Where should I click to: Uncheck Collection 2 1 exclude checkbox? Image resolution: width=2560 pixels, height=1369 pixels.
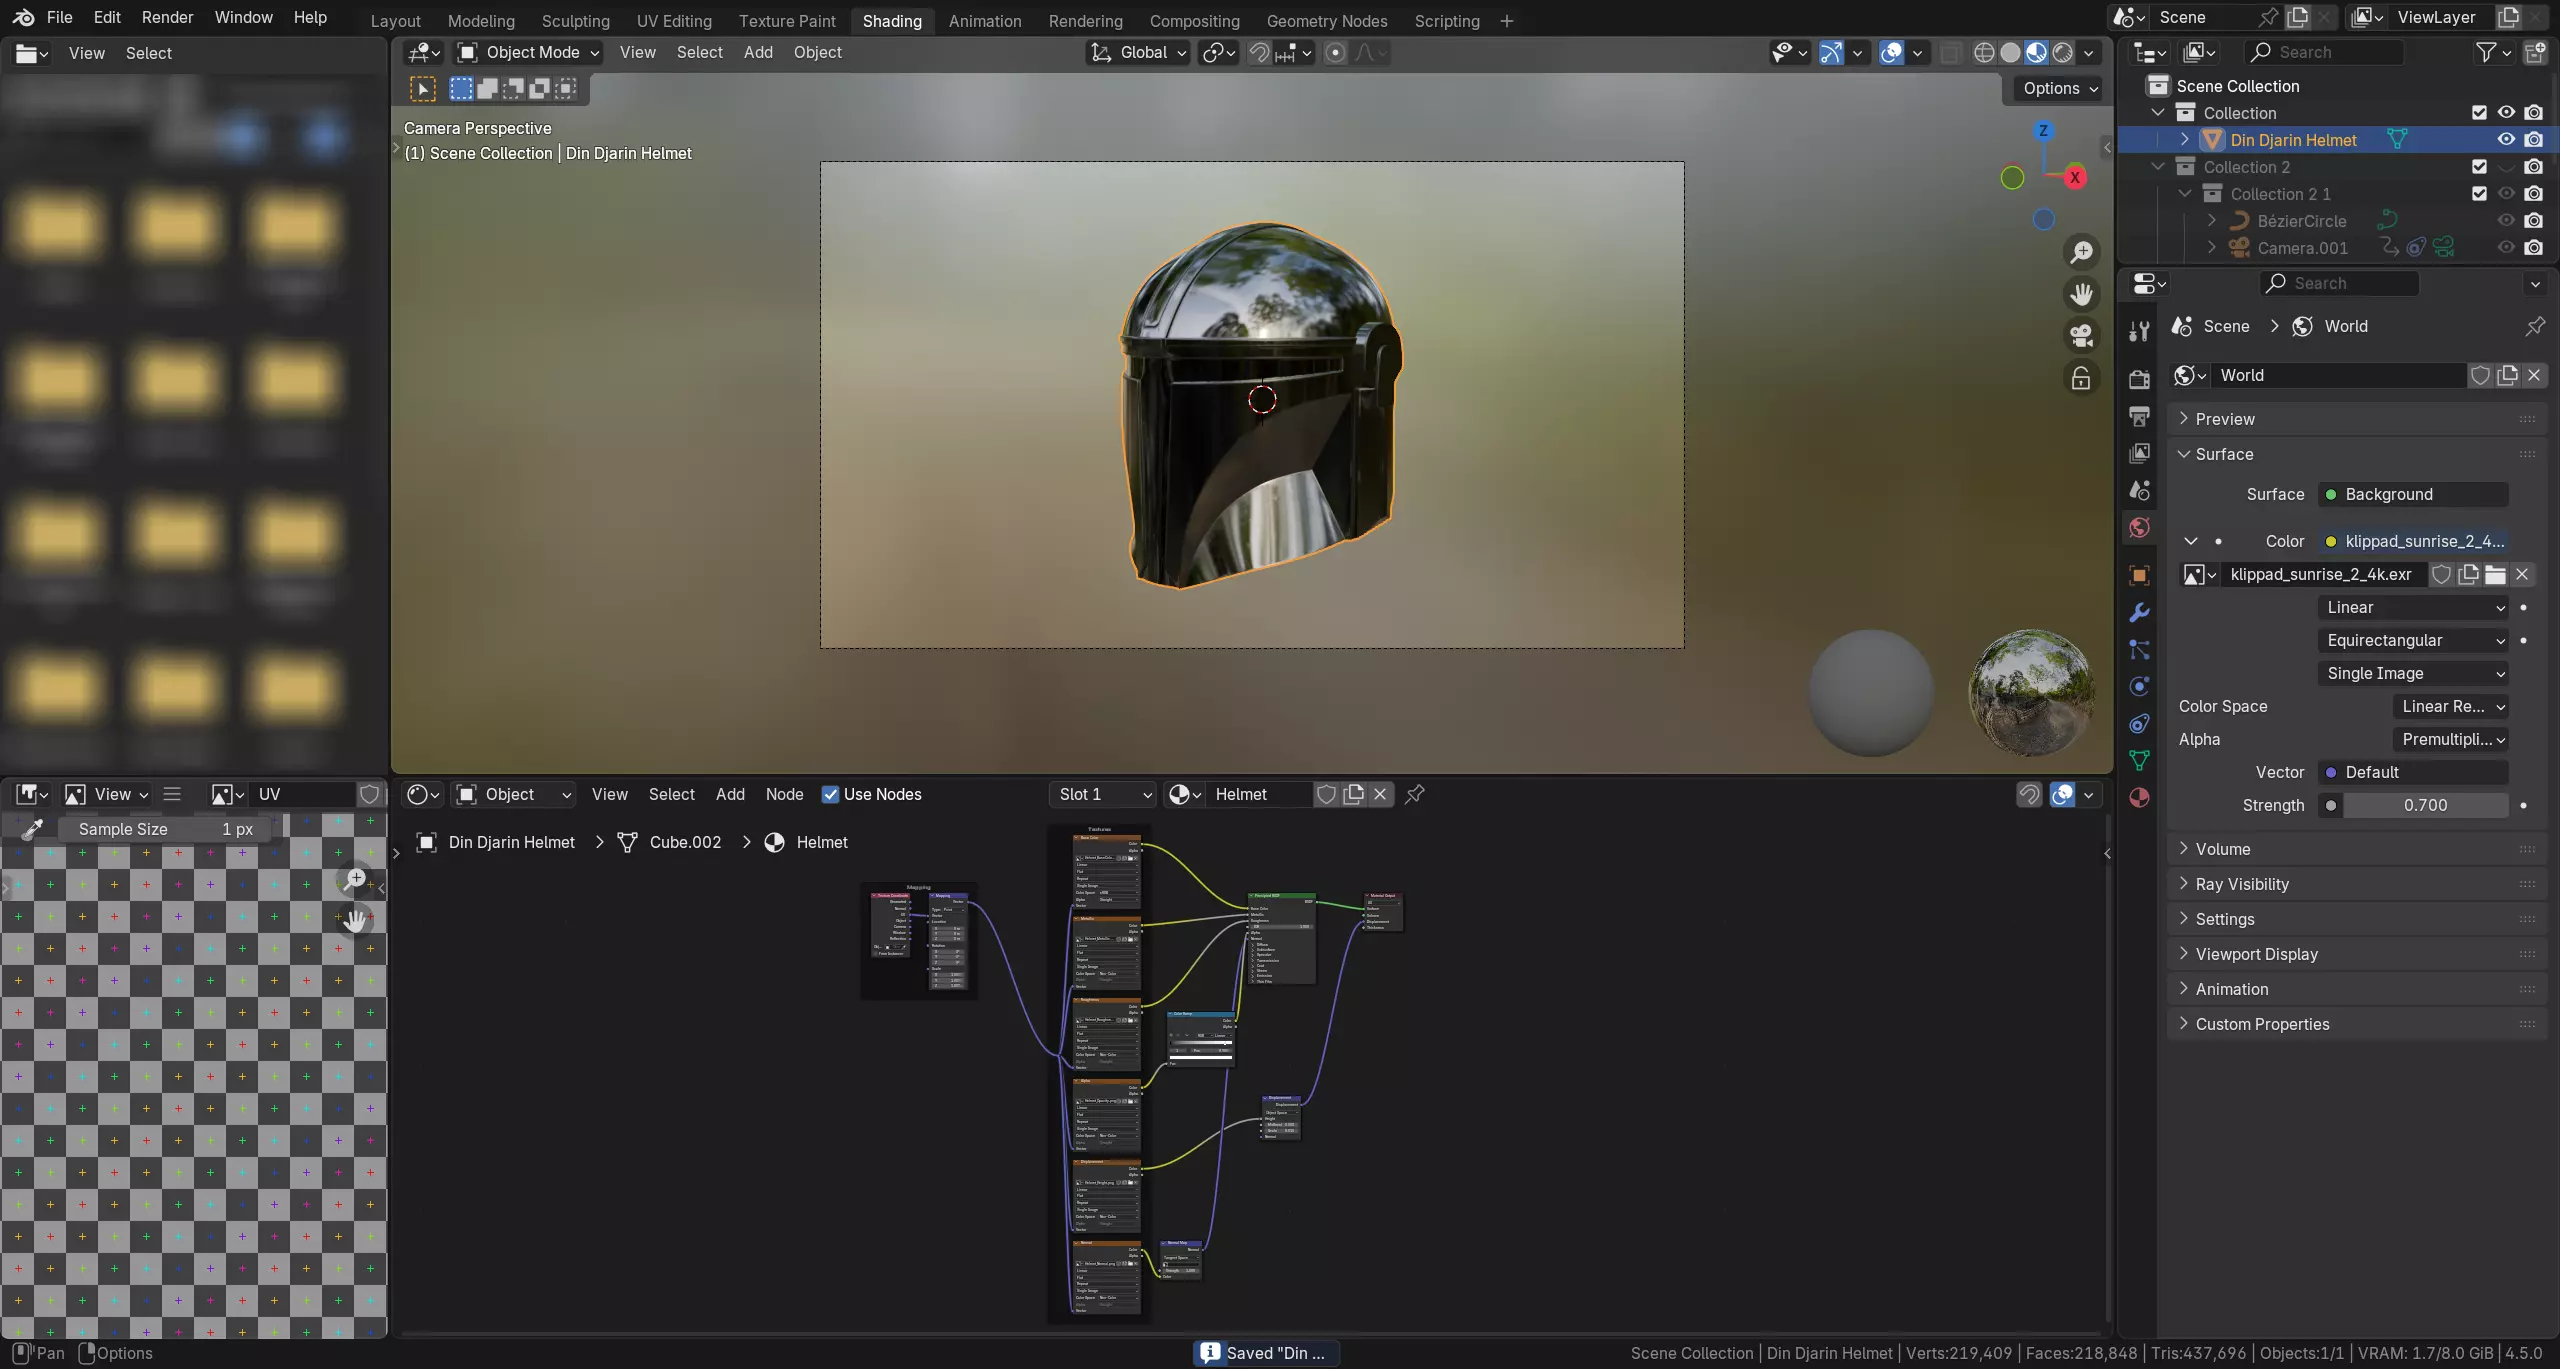(2479, 194)
